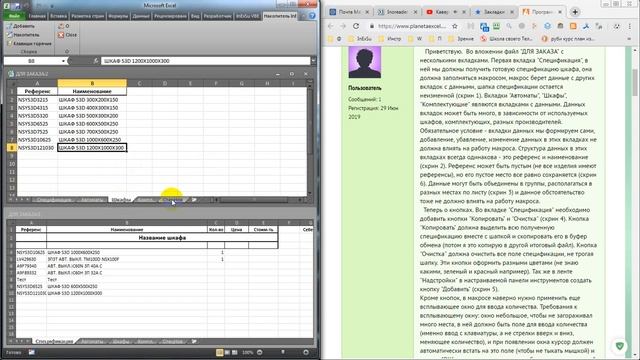
Task: Click the 100% zoom level label
Action: click(247, 352)
